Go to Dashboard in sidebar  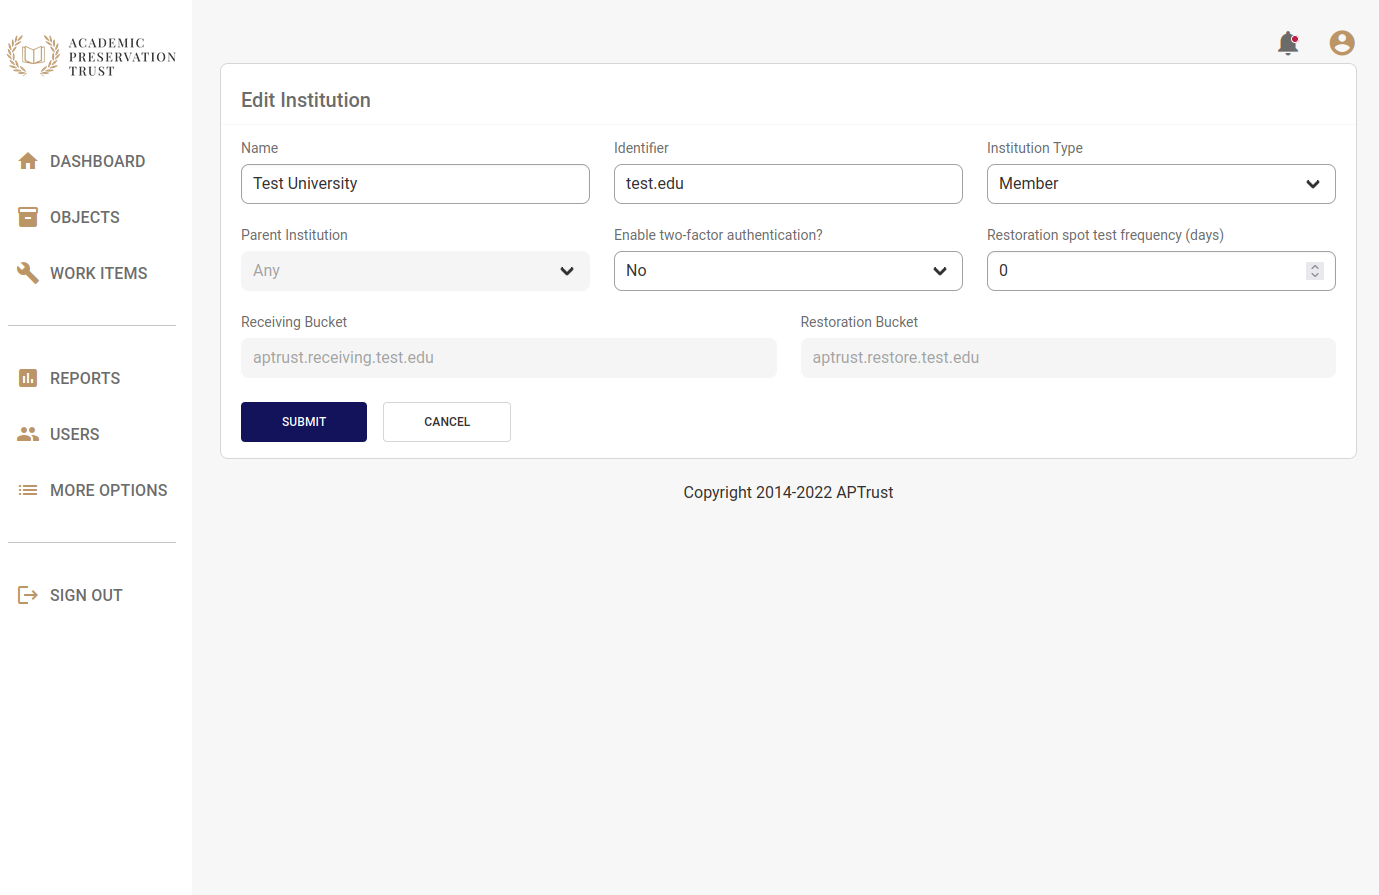97,161
